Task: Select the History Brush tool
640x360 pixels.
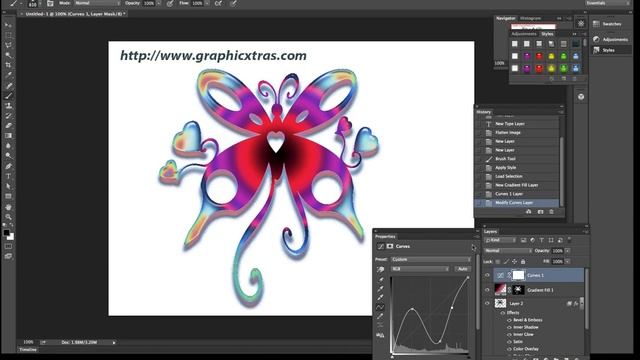Action: tap(8, 116)
